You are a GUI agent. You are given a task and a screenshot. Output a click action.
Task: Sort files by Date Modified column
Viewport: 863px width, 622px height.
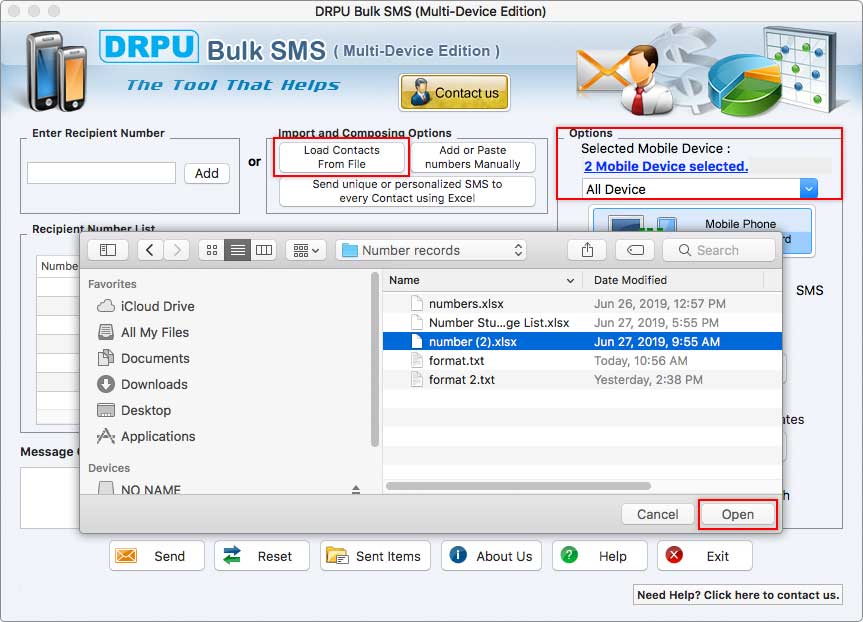tap(673, 280)
